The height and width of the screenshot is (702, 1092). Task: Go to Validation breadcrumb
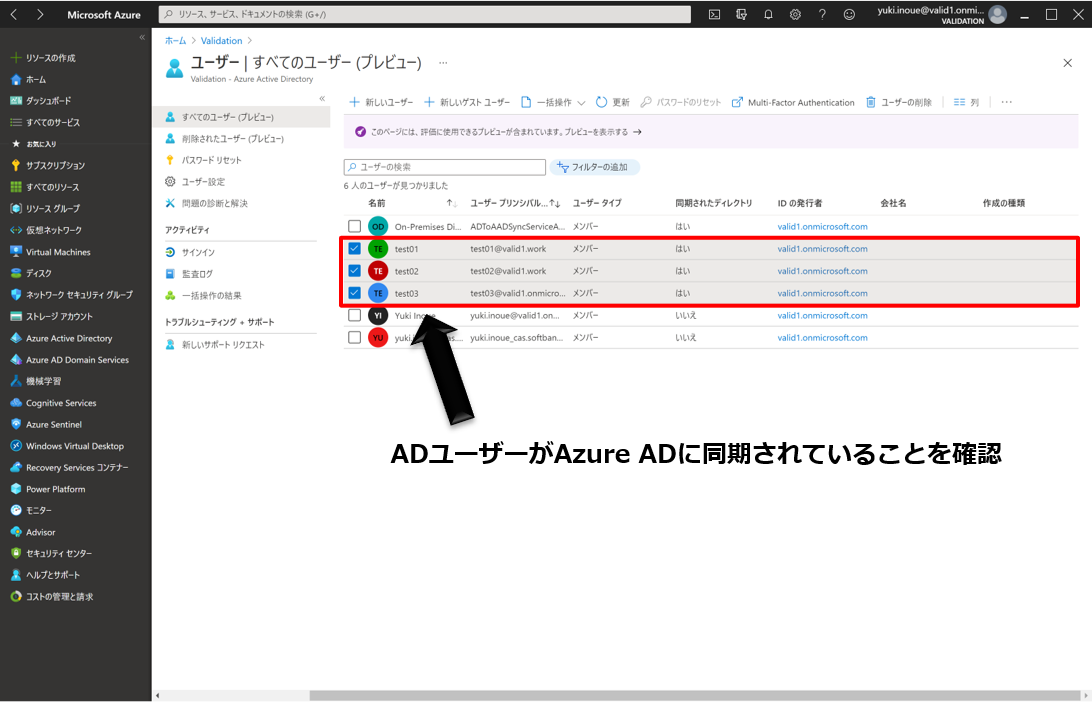coord(221,40)
